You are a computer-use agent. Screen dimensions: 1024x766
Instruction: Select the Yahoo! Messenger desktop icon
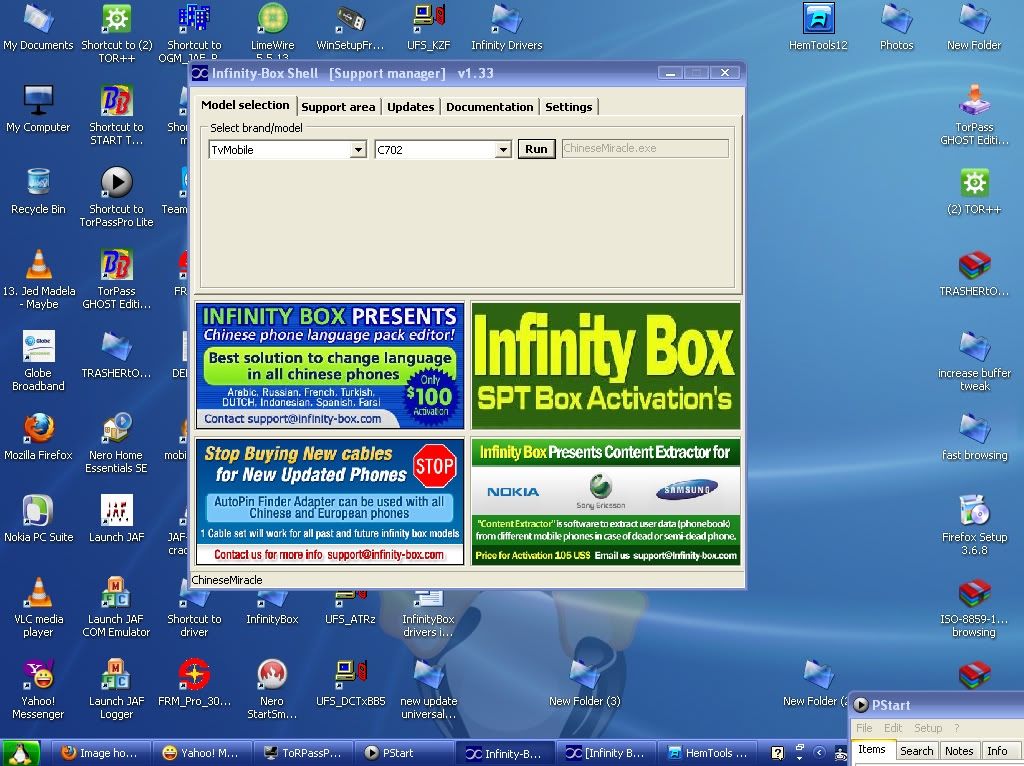point(38,690)
